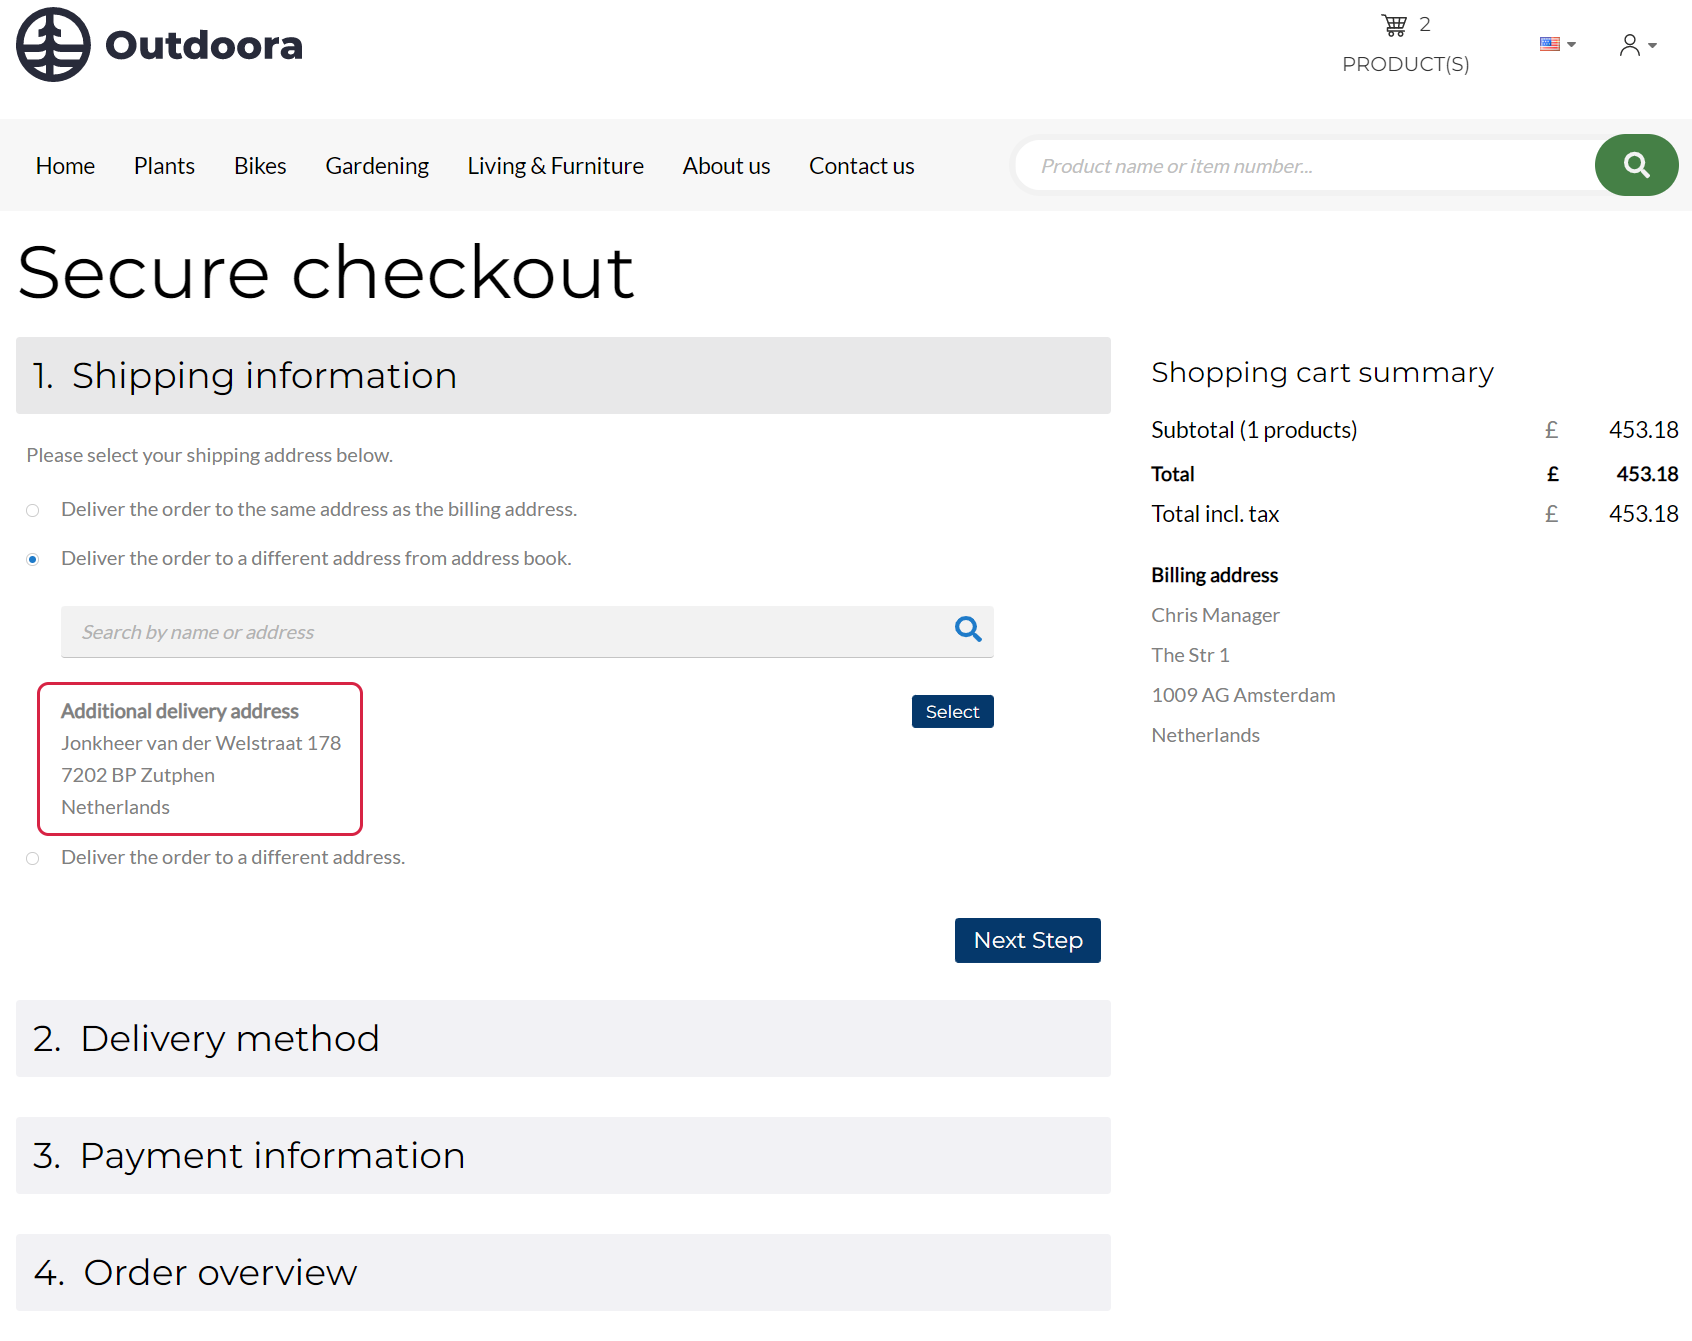Click the address search magnifier icon

(967, 630)
